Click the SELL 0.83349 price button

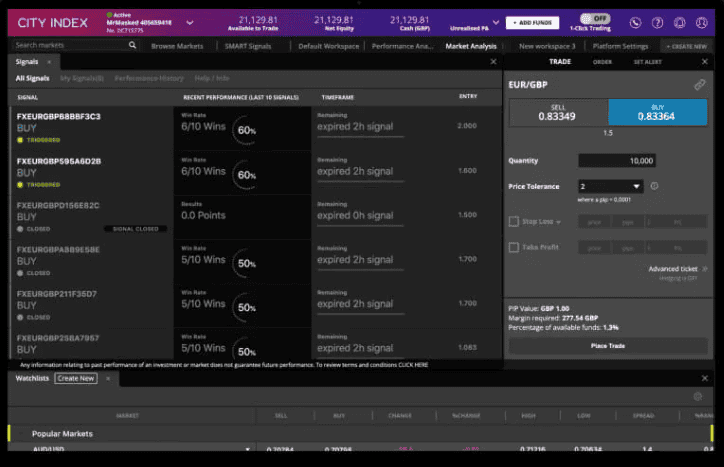tap(558, 112)
